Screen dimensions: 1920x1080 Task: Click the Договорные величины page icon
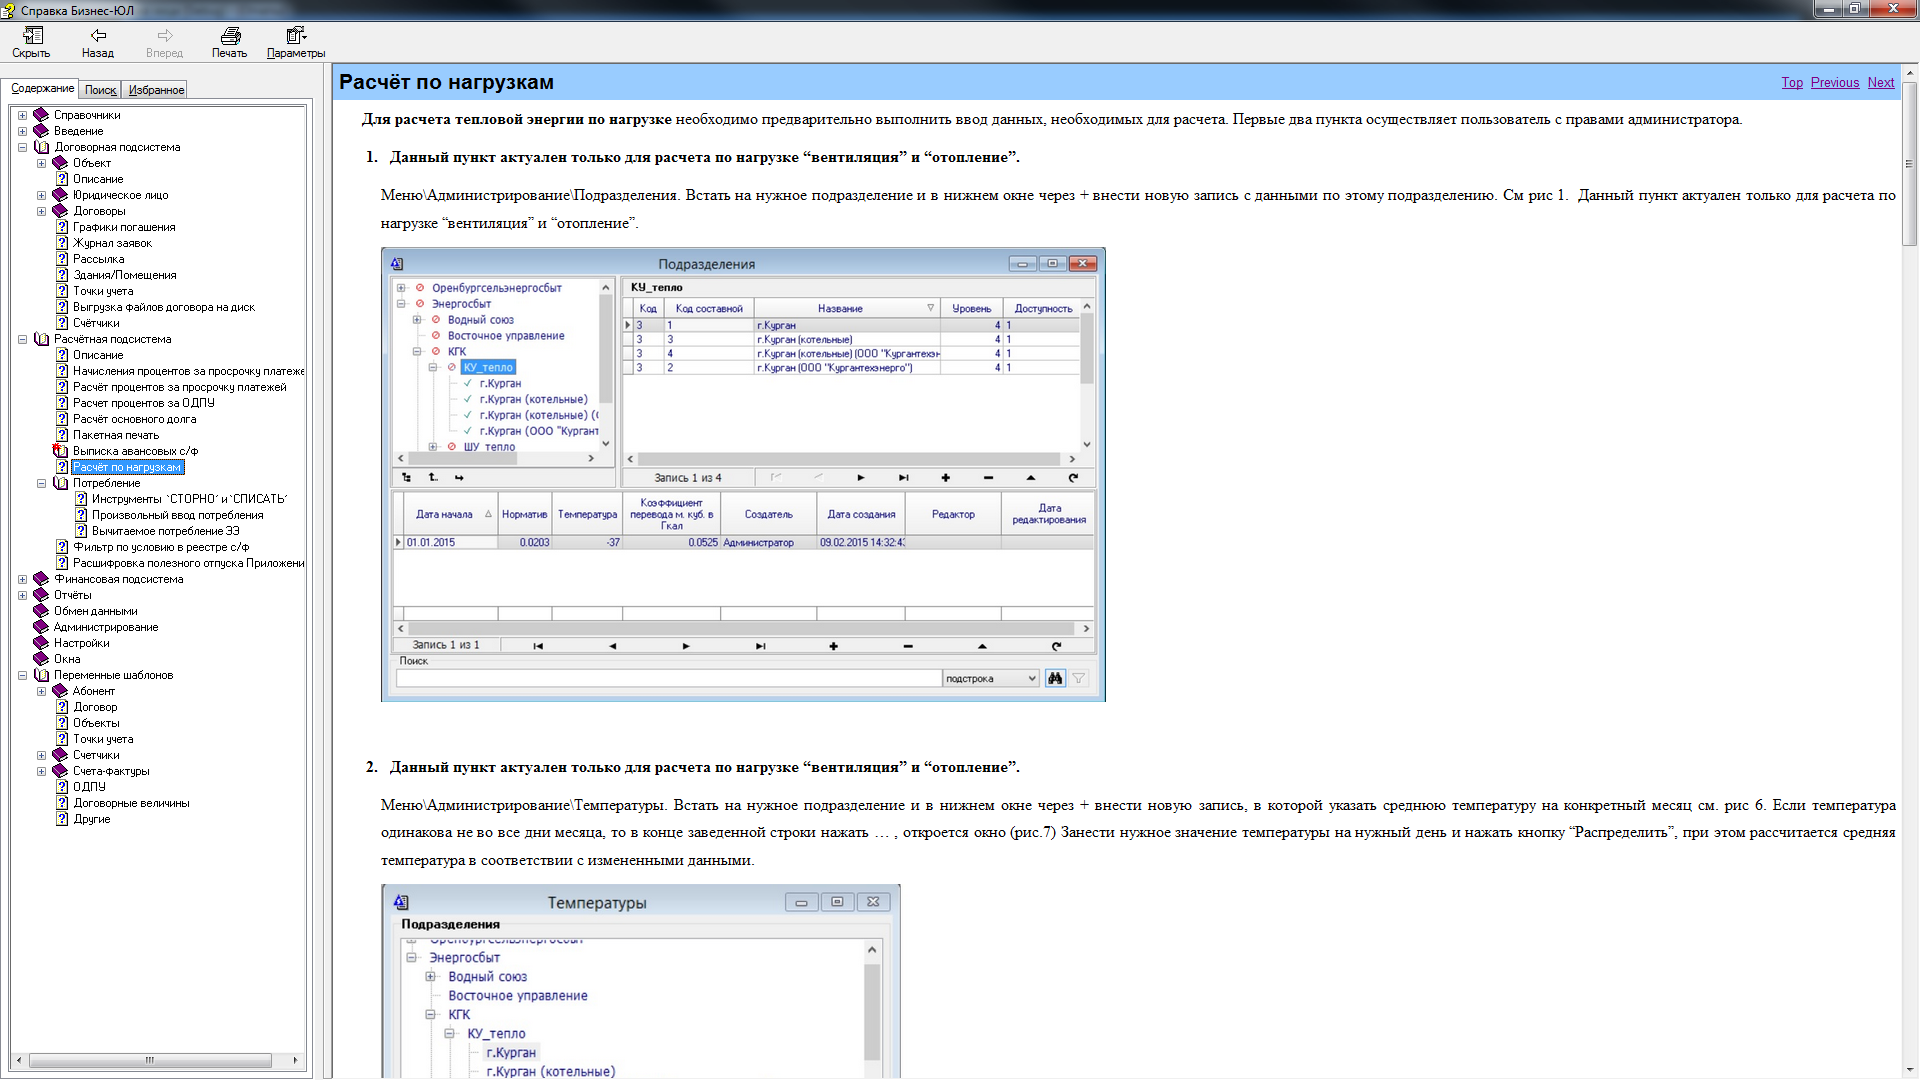[62, 803]
